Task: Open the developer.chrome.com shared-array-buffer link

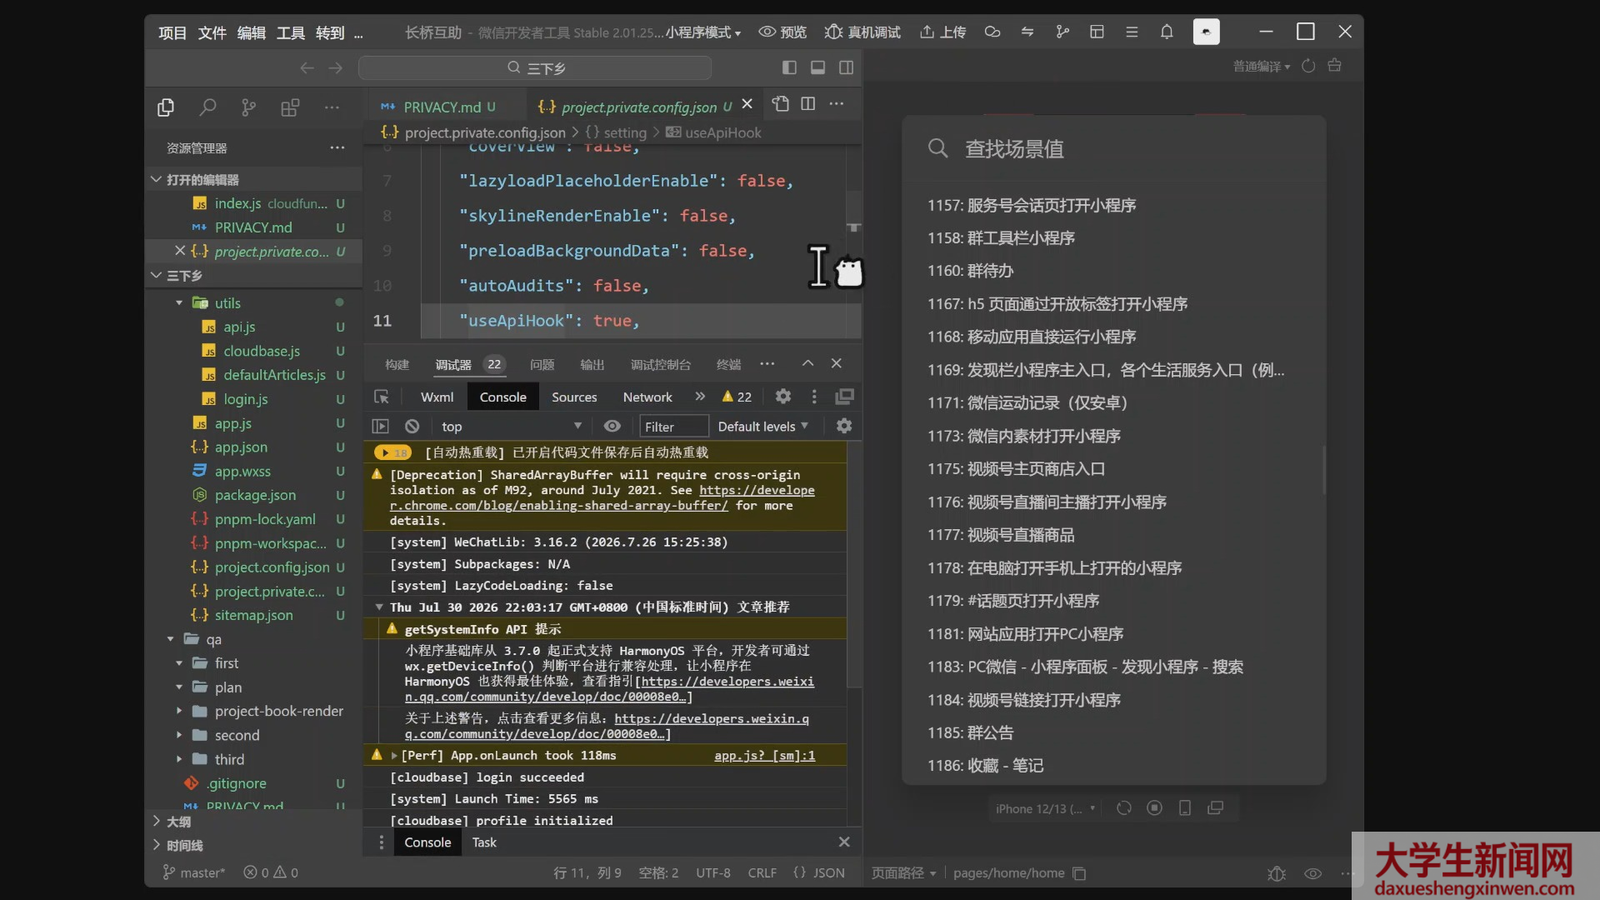Action: pos(602,498)
